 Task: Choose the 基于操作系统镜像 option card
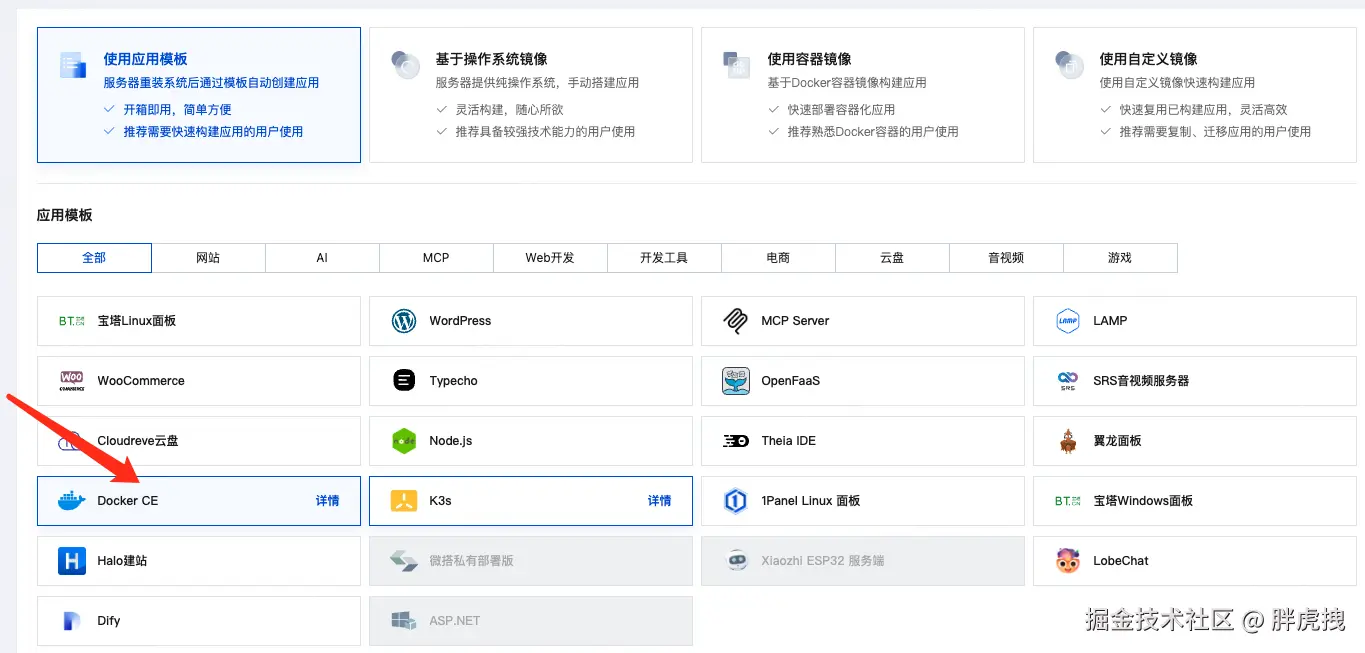coord(531,95)
